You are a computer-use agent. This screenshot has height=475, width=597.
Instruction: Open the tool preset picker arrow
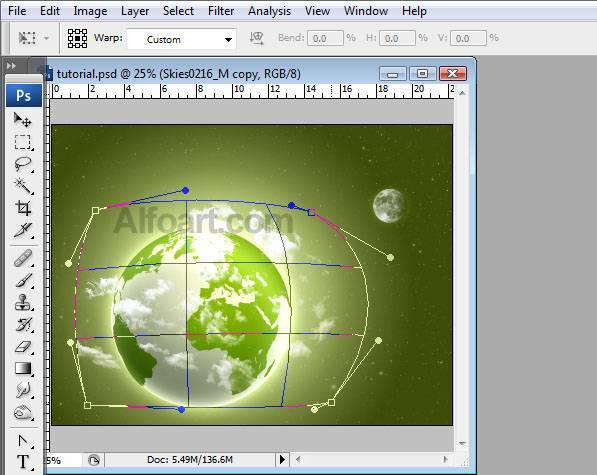(x=46, y=38)
